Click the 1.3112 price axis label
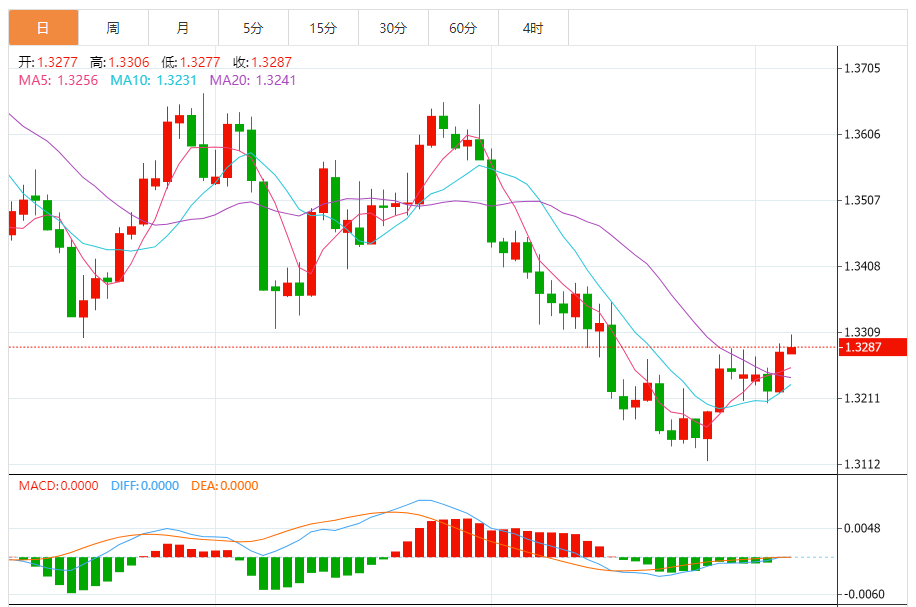Screen dimensions: 916x607 coord(862,464)
